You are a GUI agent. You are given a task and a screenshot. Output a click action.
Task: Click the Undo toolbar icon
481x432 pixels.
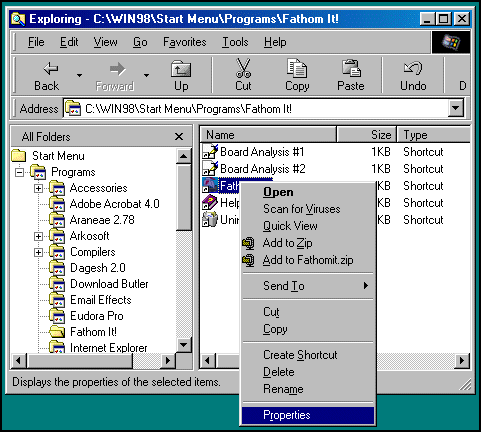pyautogui.click(x=413, y=68)
